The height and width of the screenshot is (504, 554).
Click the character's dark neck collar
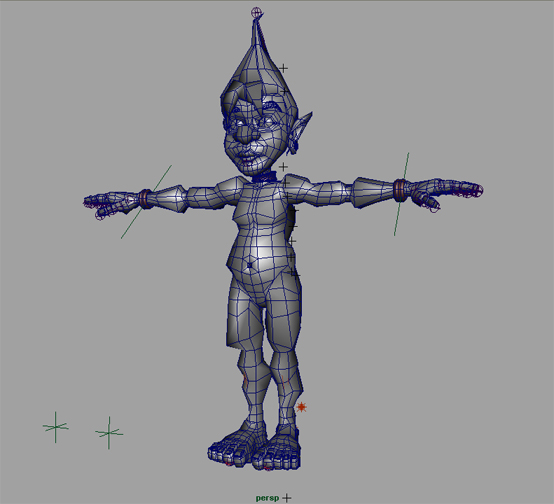tap(263, 177)
